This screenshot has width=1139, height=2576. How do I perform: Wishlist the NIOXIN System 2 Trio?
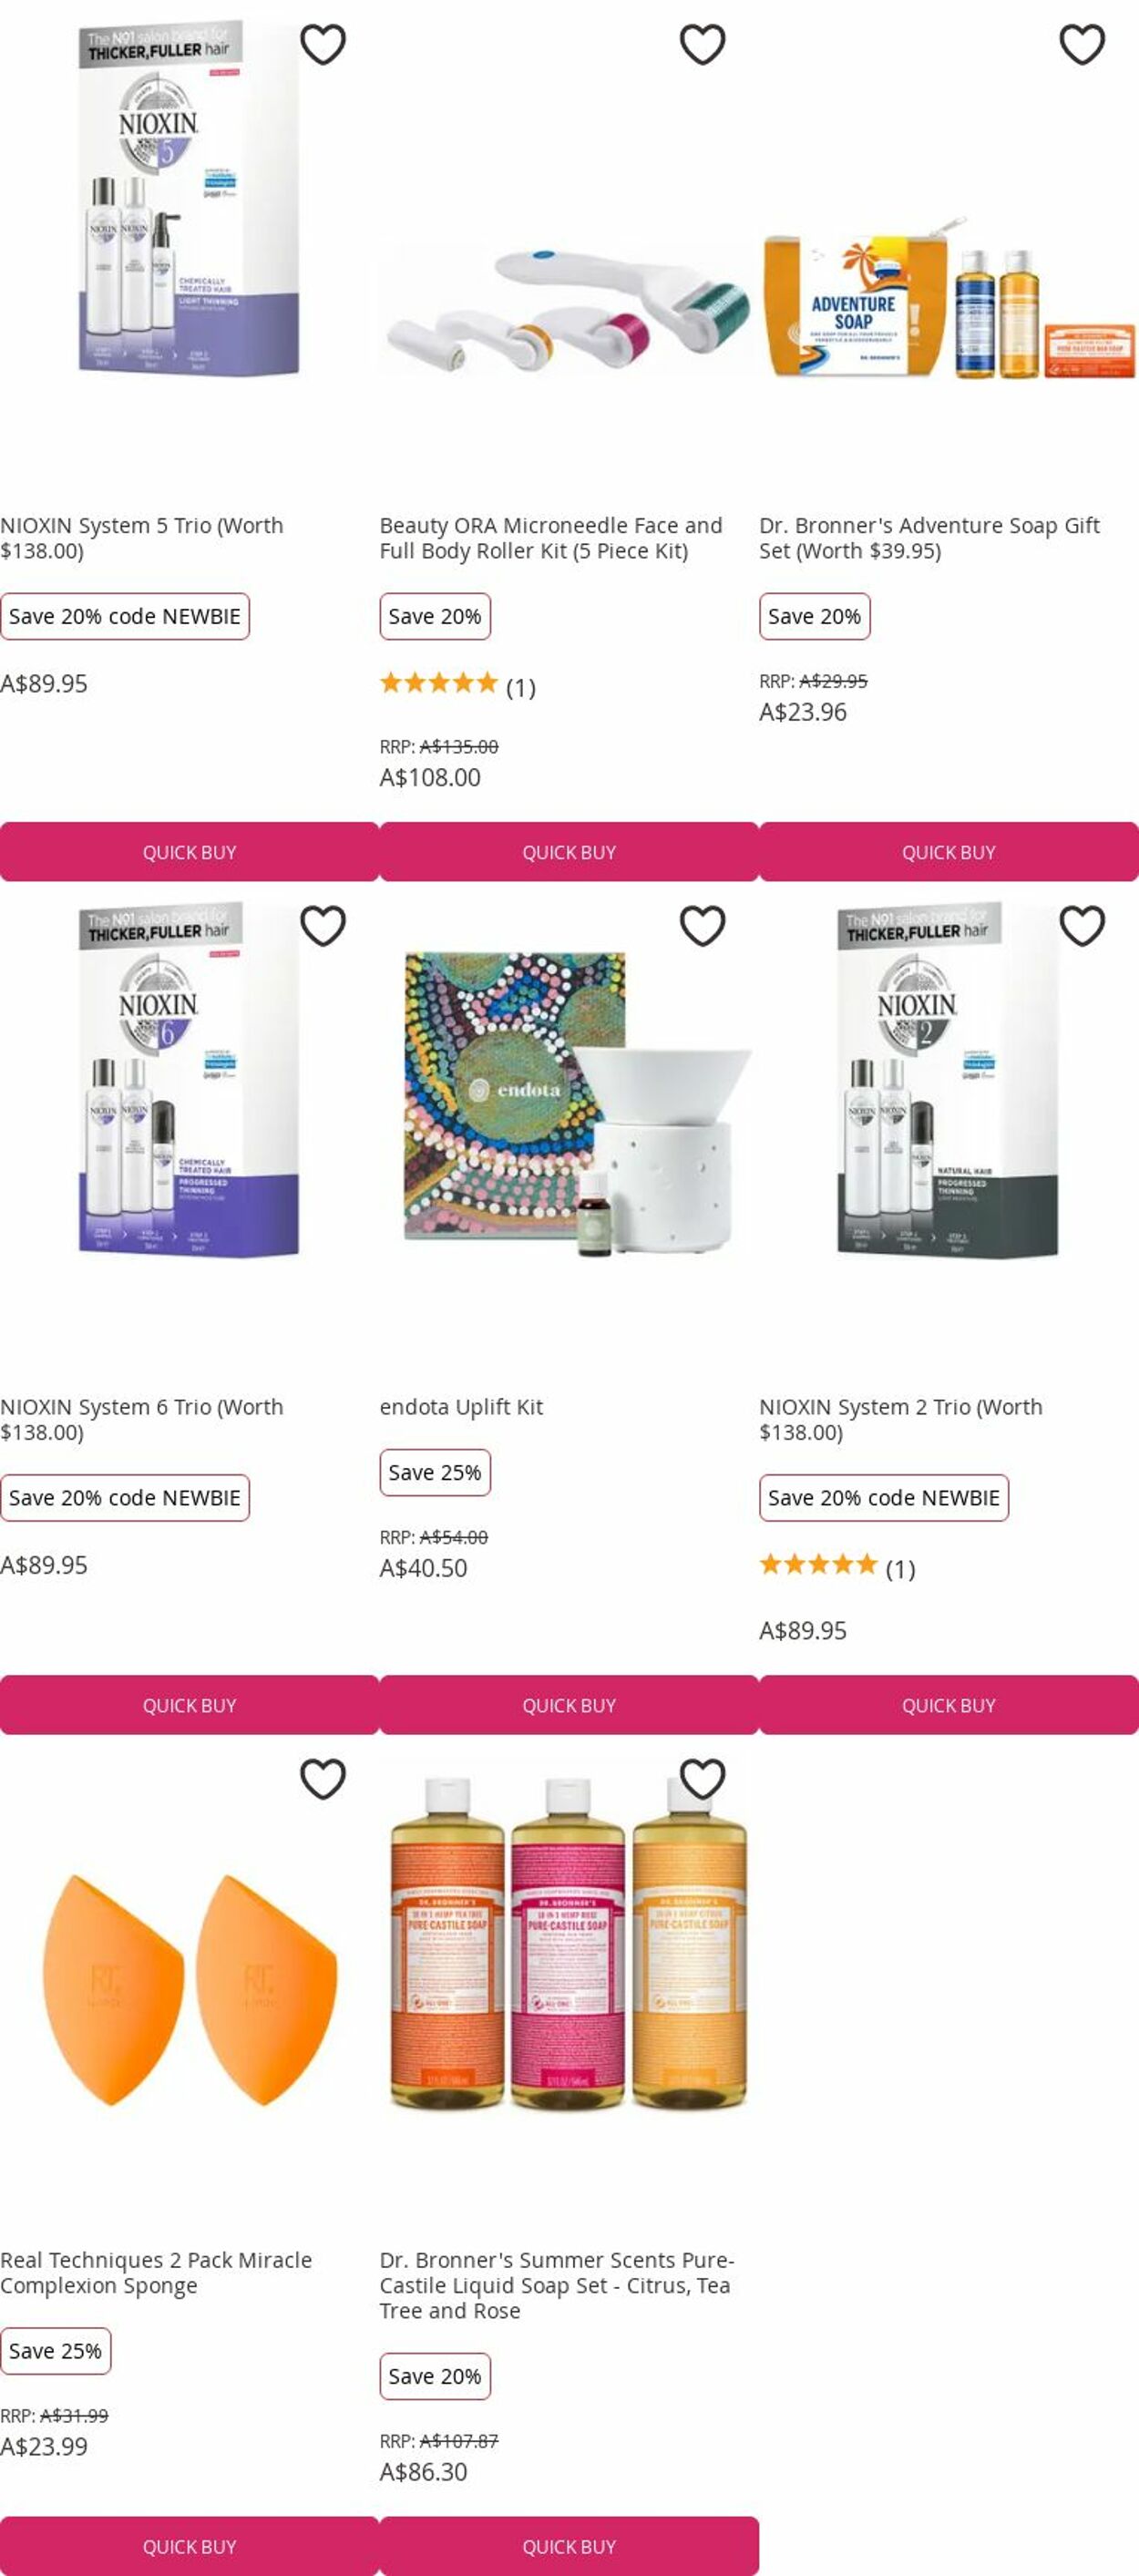click(x=1082, y=925)
